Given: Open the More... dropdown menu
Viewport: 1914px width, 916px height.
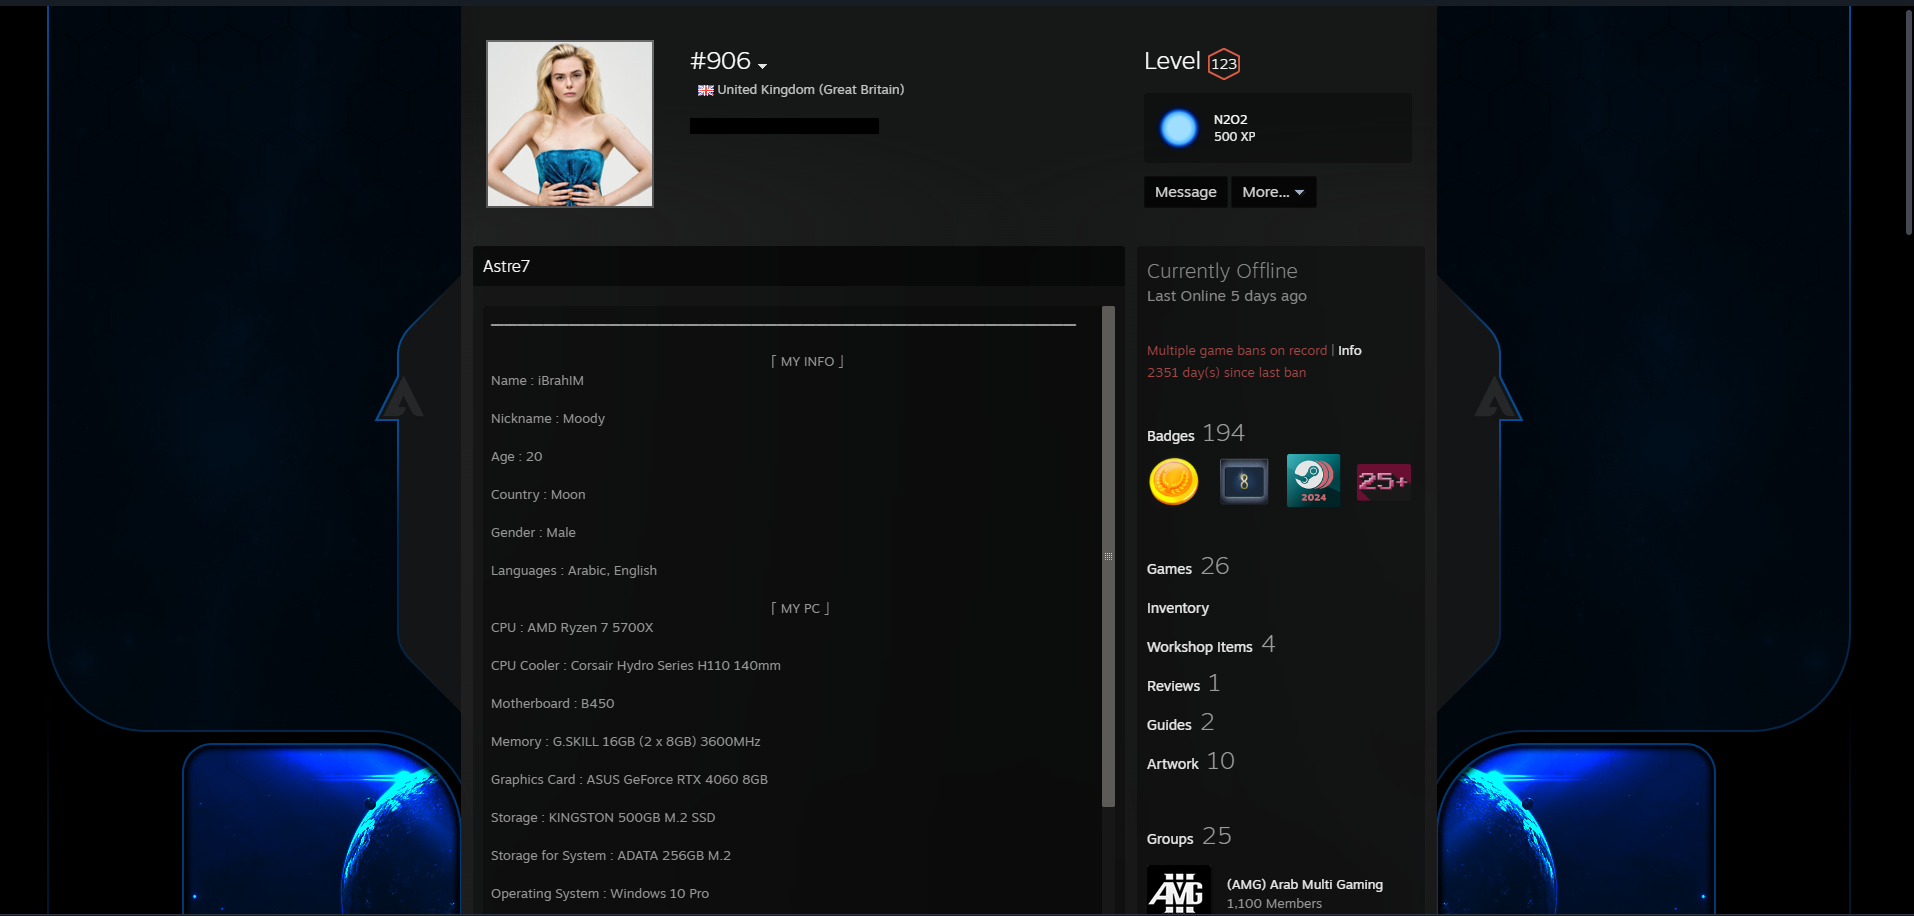Looking at the screenshot, I should (x=1273, y=192).
